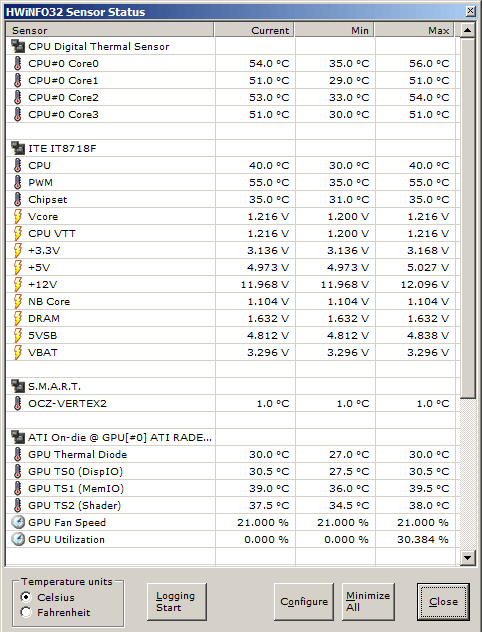The height and width of the screenshot is (632, 482).
Task: Click the scrollbar up arrow
Action: pyautogui.click(x=467, y=30)
